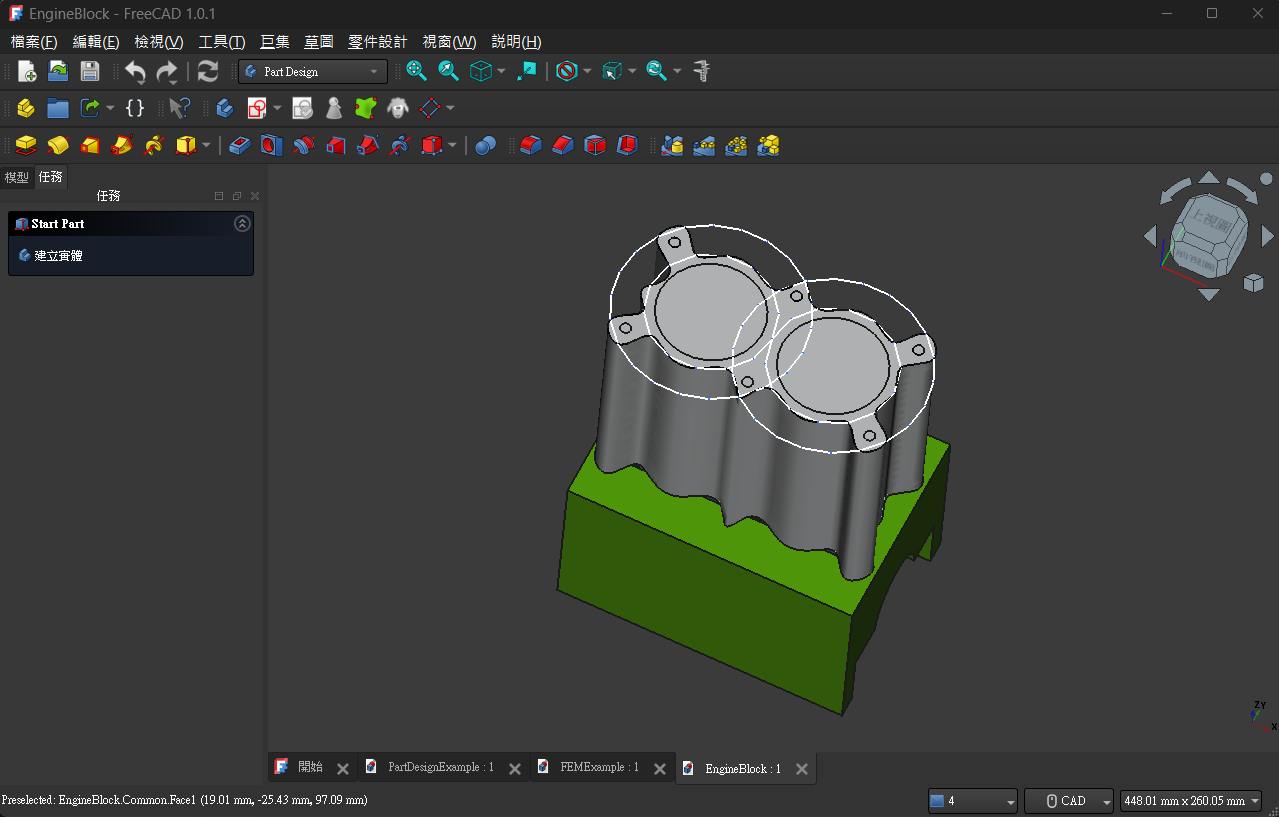
Task: Click the variable set braces icon
Action: pyautogui.click(x=135, y=108)
